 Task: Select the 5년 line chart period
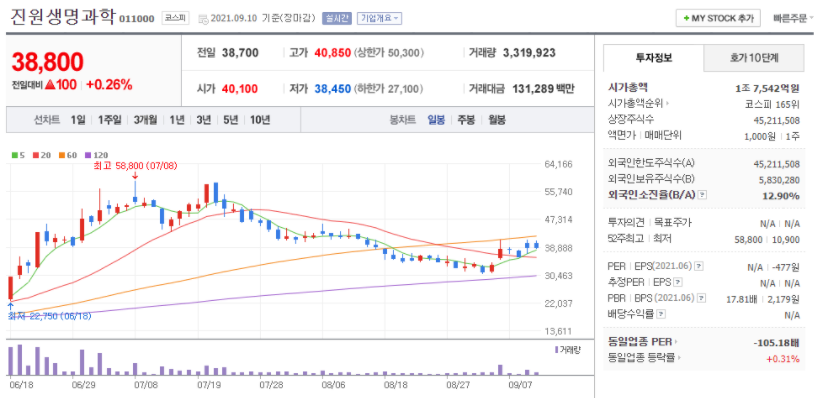[231, 120]
